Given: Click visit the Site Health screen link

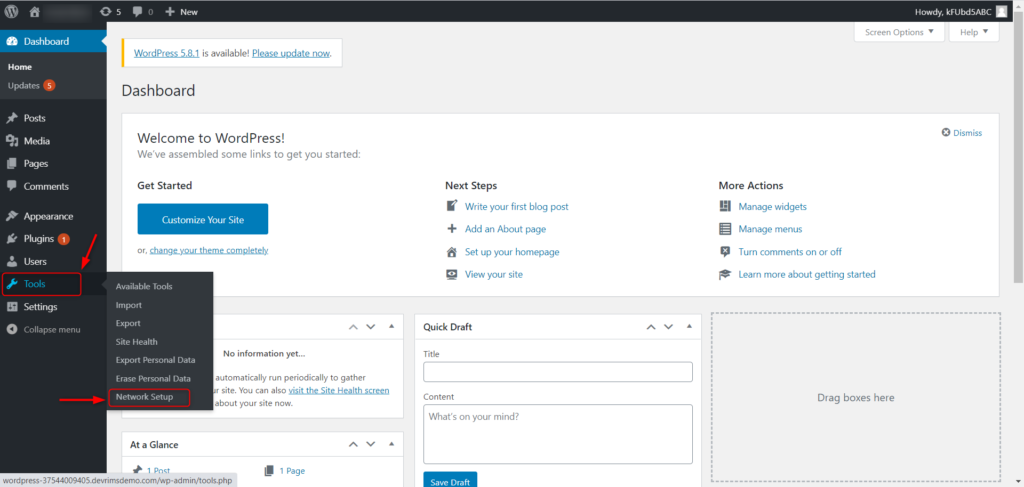Looking at the screenshot, I should coord(339,390).
